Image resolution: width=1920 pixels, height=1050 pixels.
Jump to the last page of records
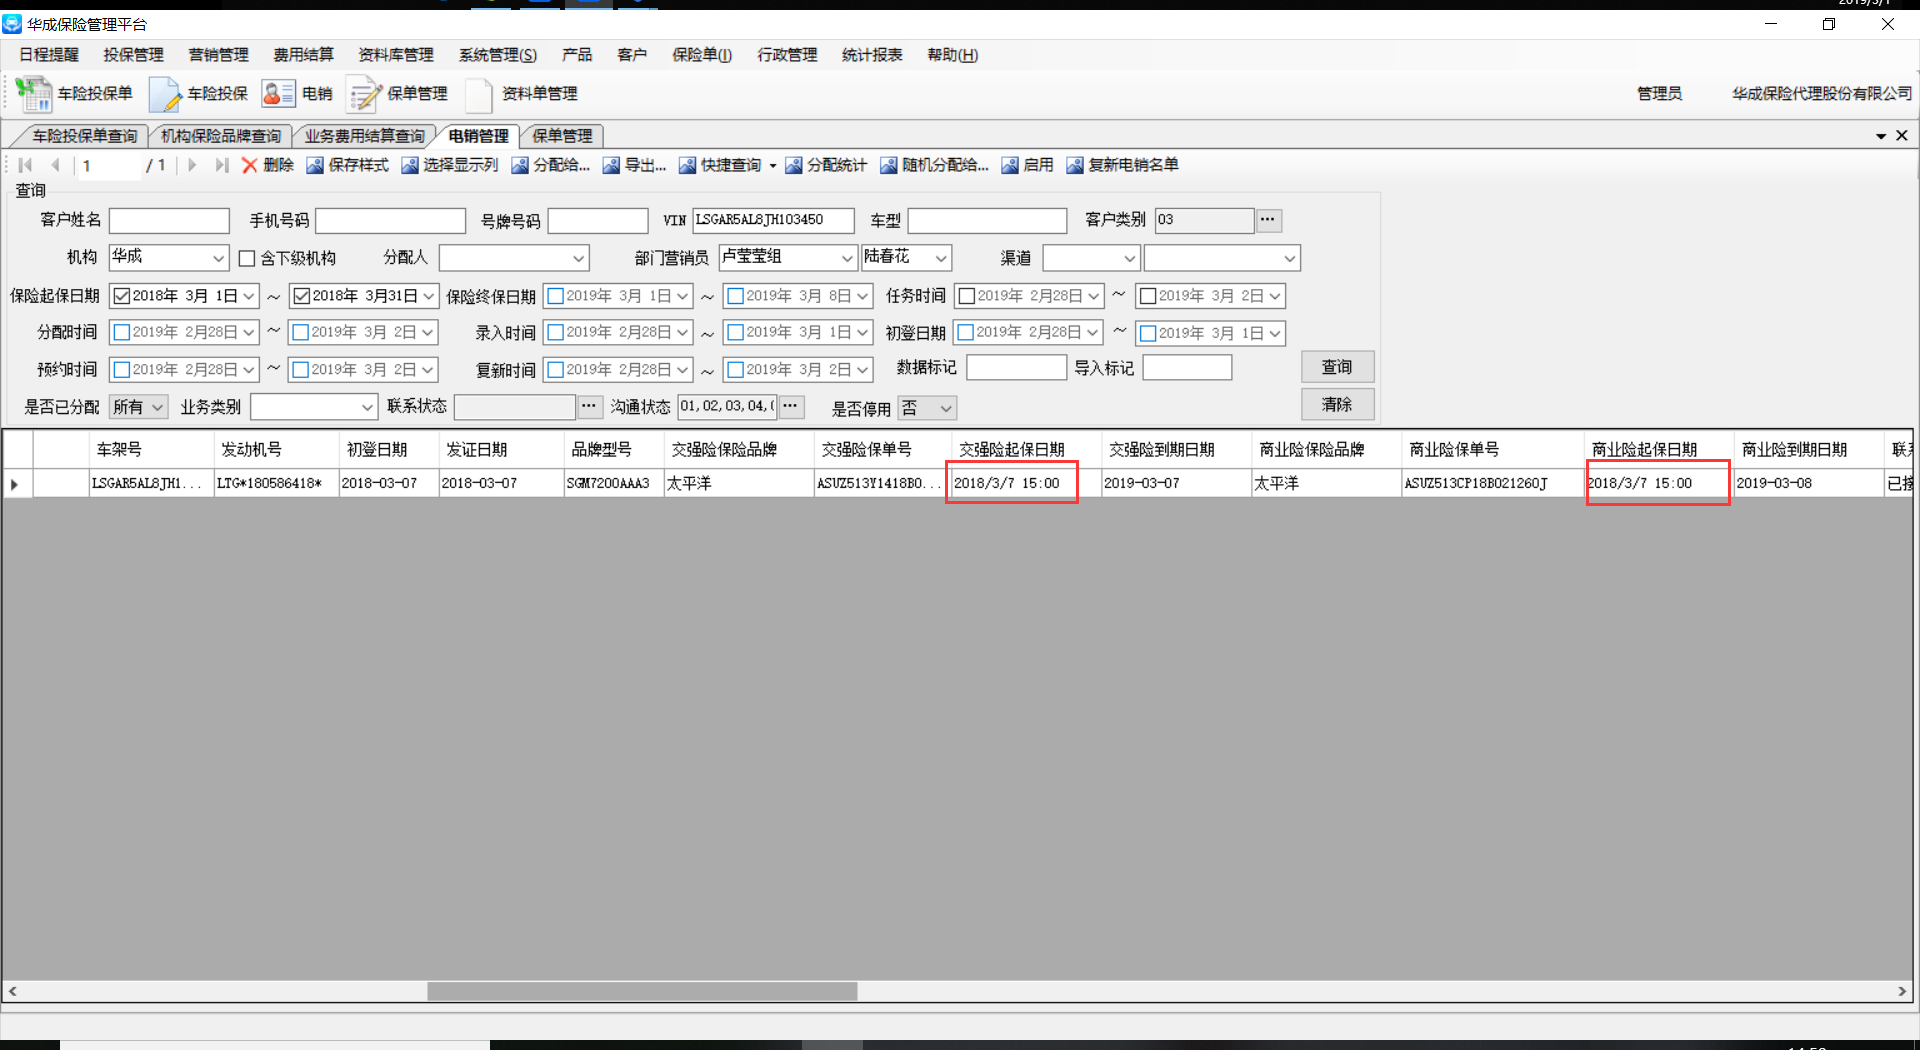pyautogui.click(x=222, y=165)
